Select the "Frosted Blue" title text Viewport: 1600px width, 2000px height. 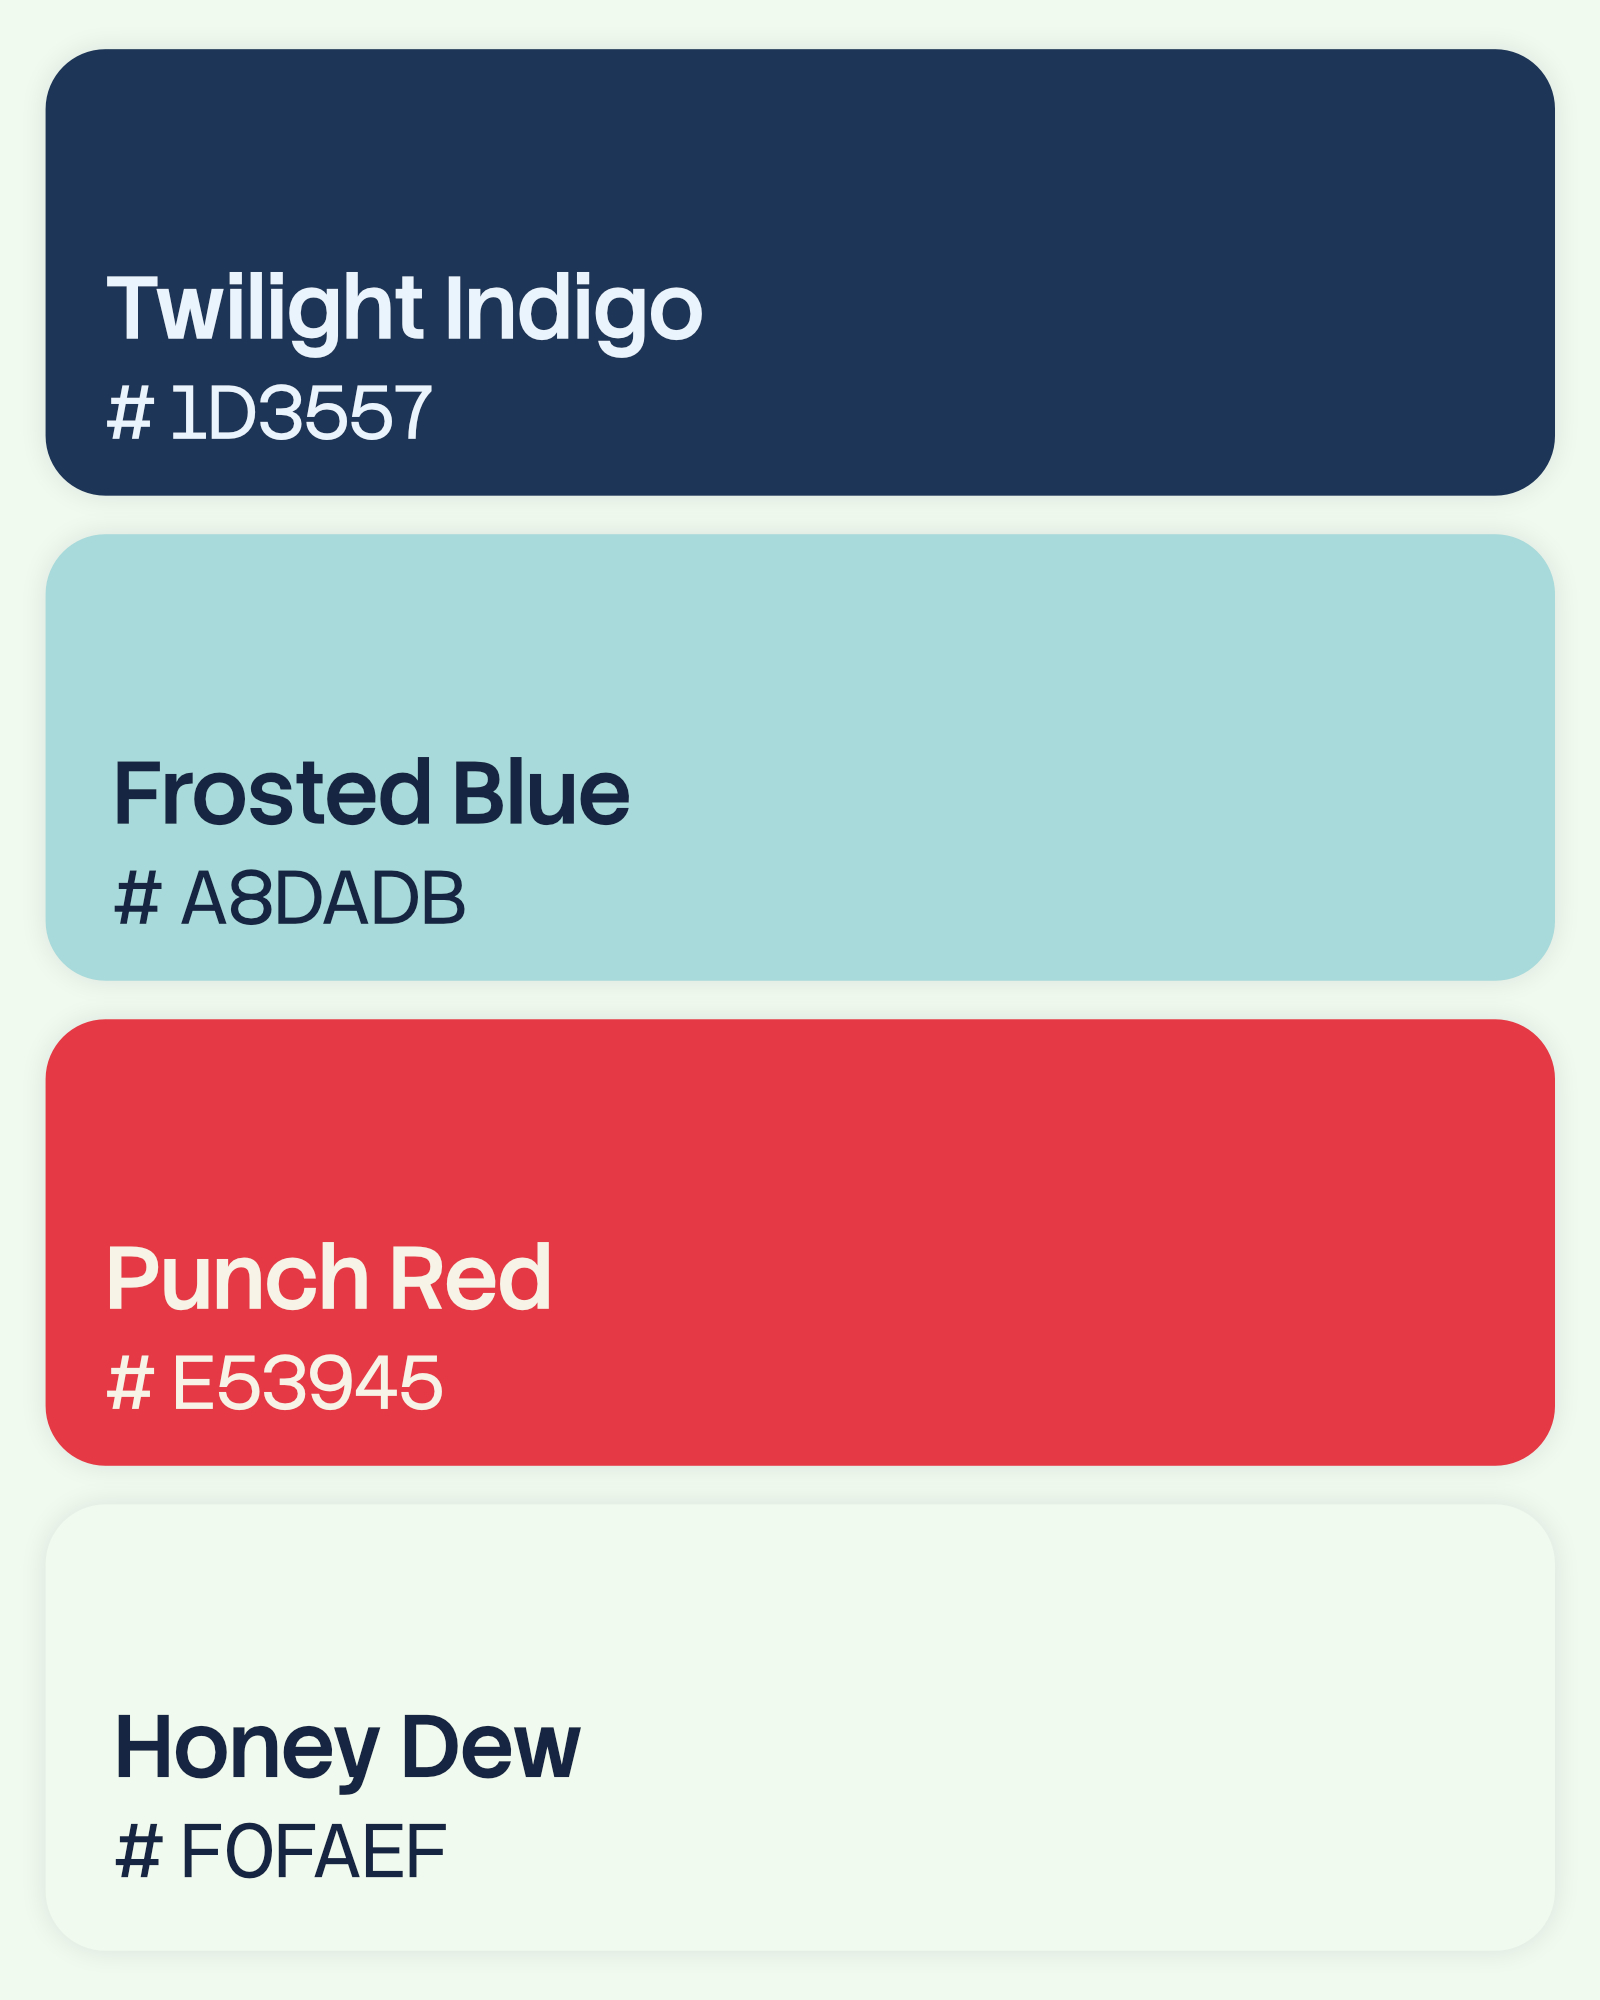372,792
